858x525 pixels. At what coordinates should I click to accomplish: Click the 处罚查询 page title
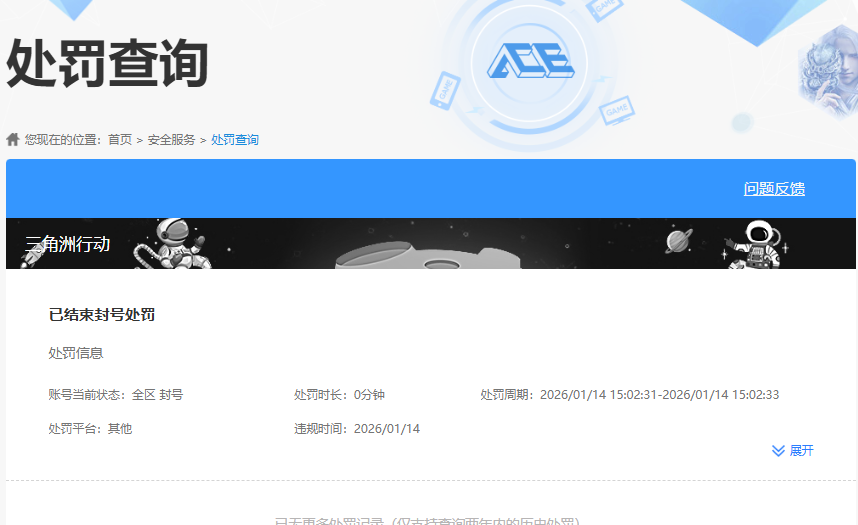tap(107, 64)
